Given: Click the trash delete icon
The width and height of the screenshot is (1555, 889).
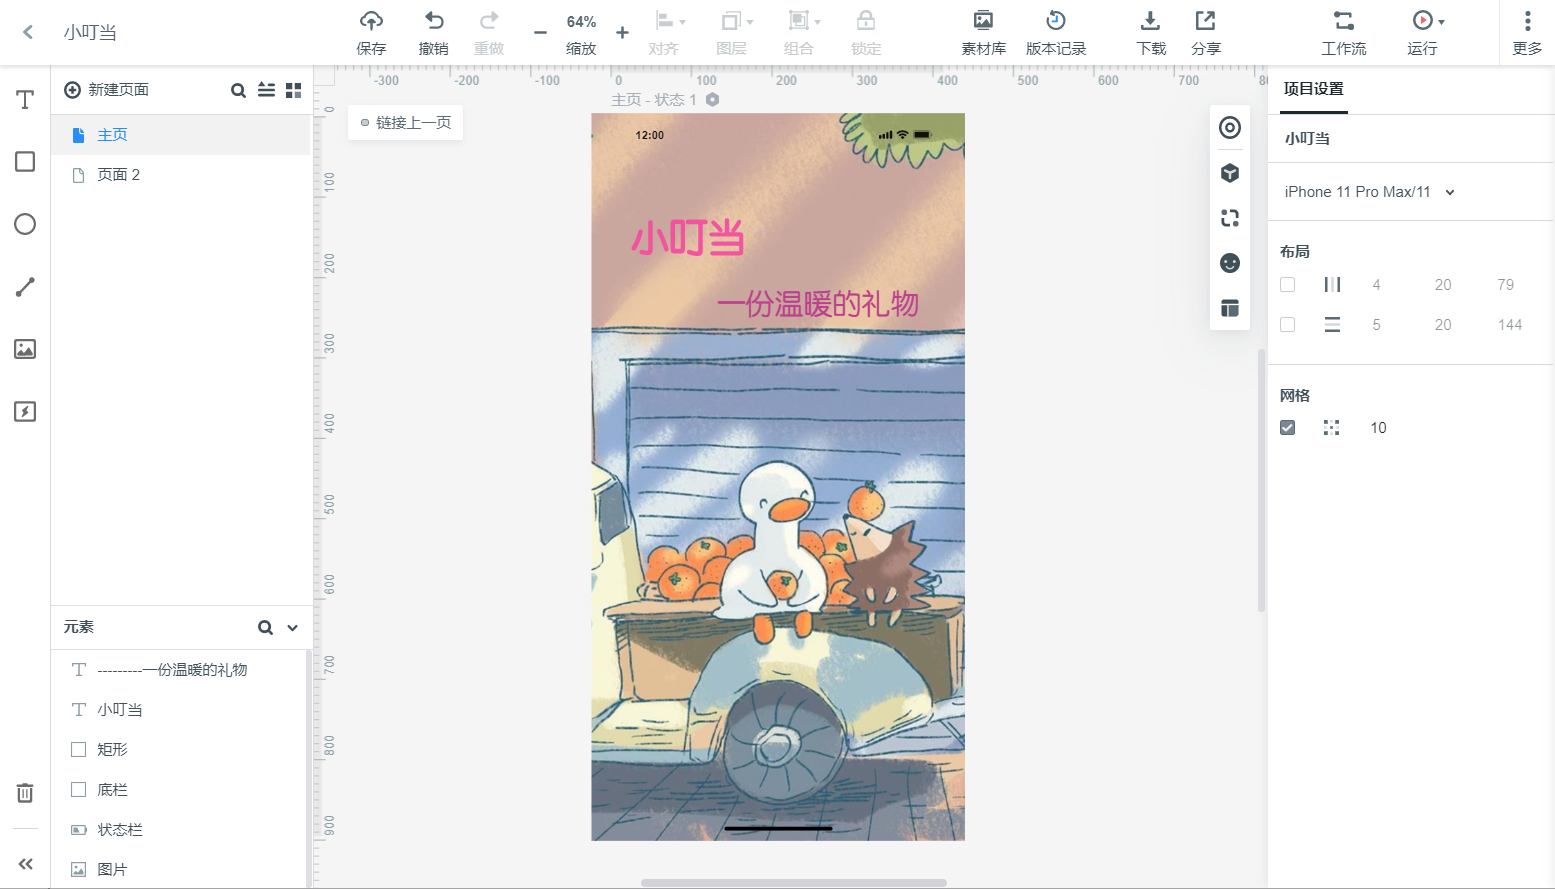Looking at the screenshot, I should [x=25, y=793].
